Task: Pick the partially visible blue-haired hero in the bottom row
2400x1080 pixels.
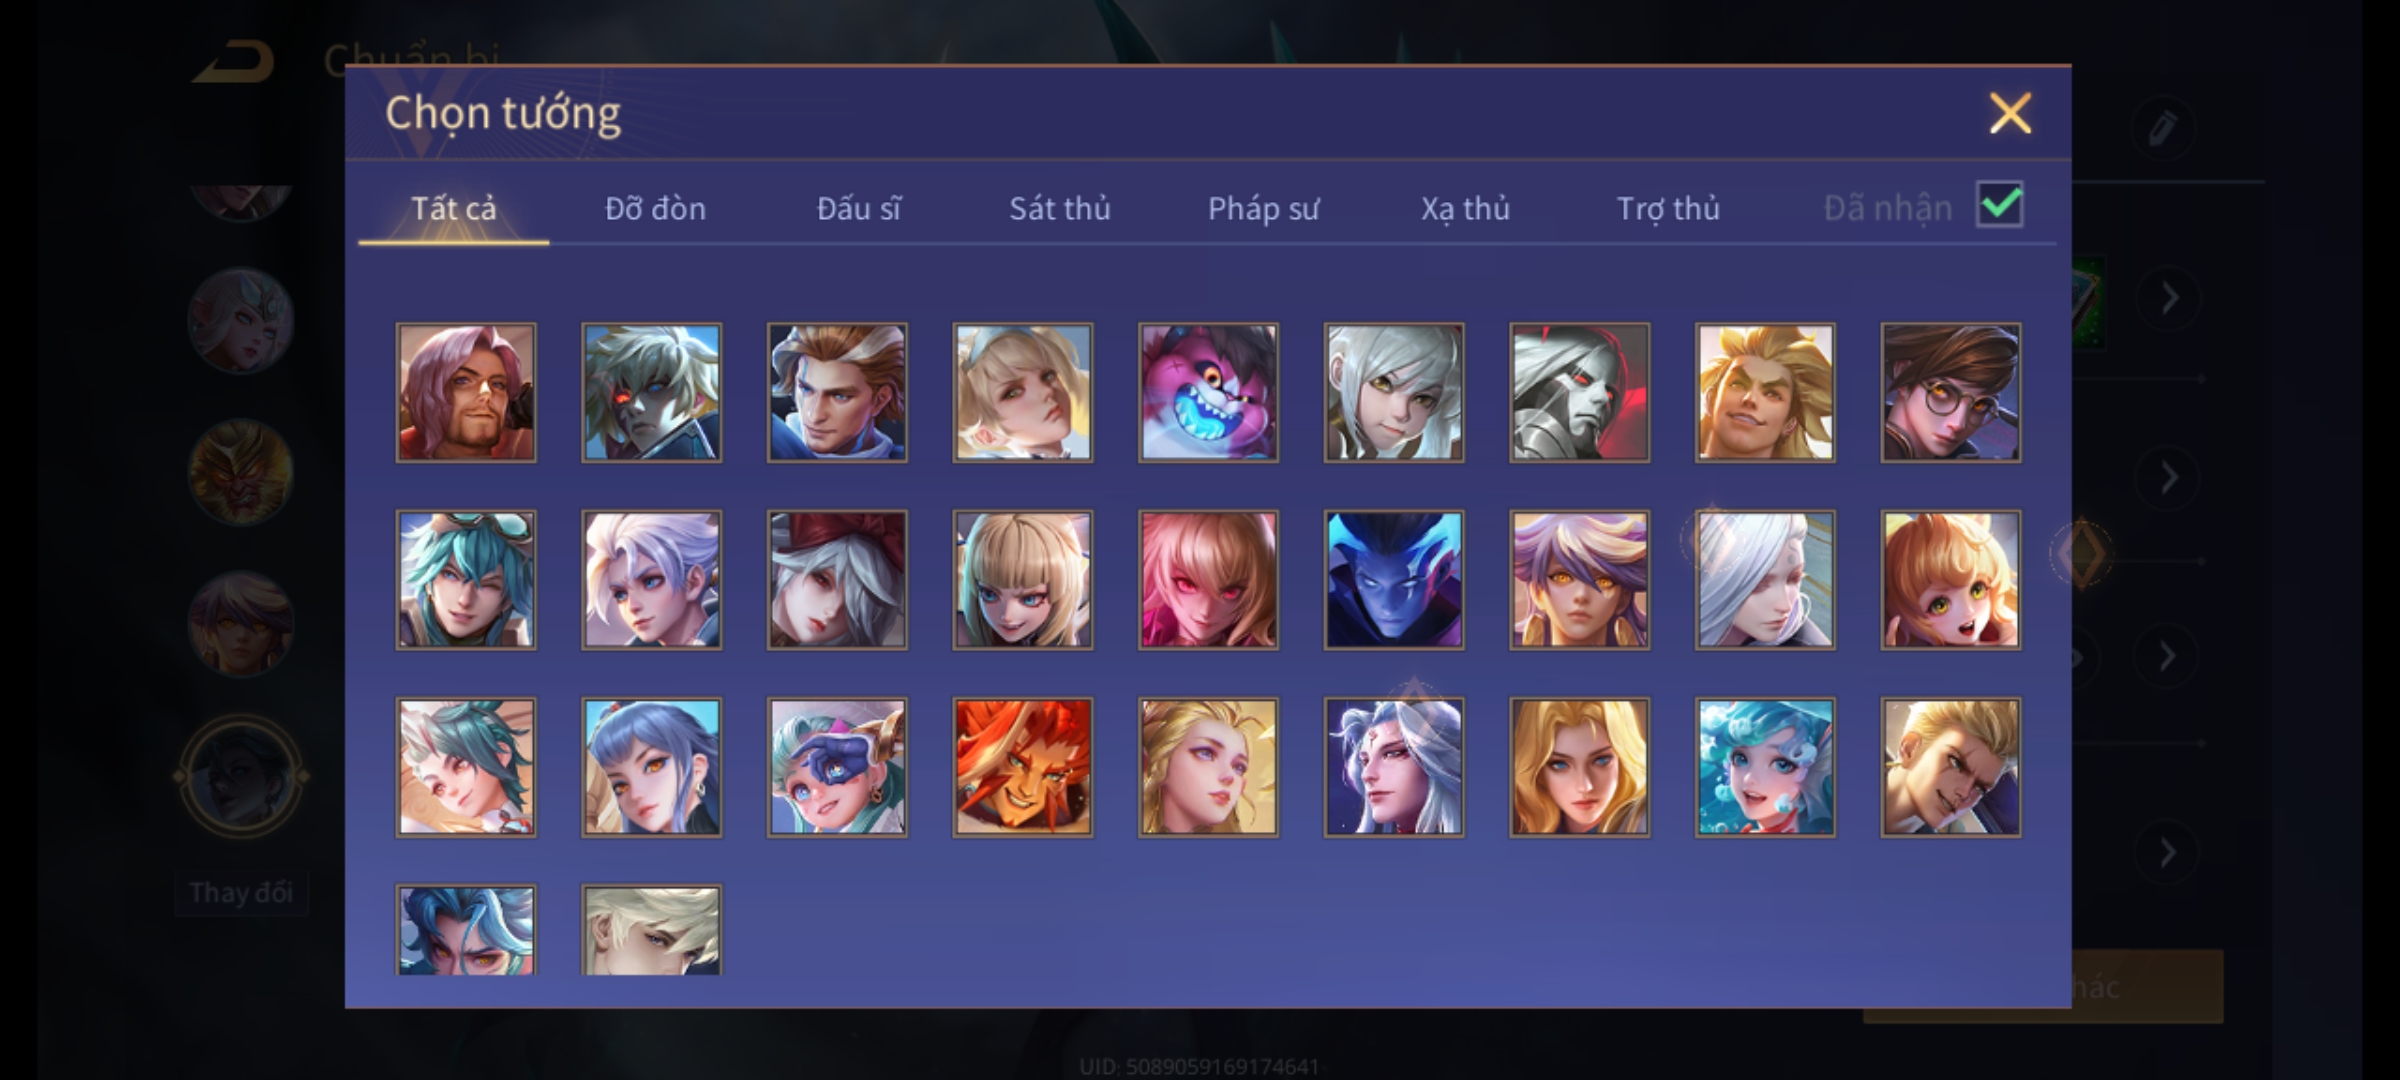Action: click(x=466, y=929)
